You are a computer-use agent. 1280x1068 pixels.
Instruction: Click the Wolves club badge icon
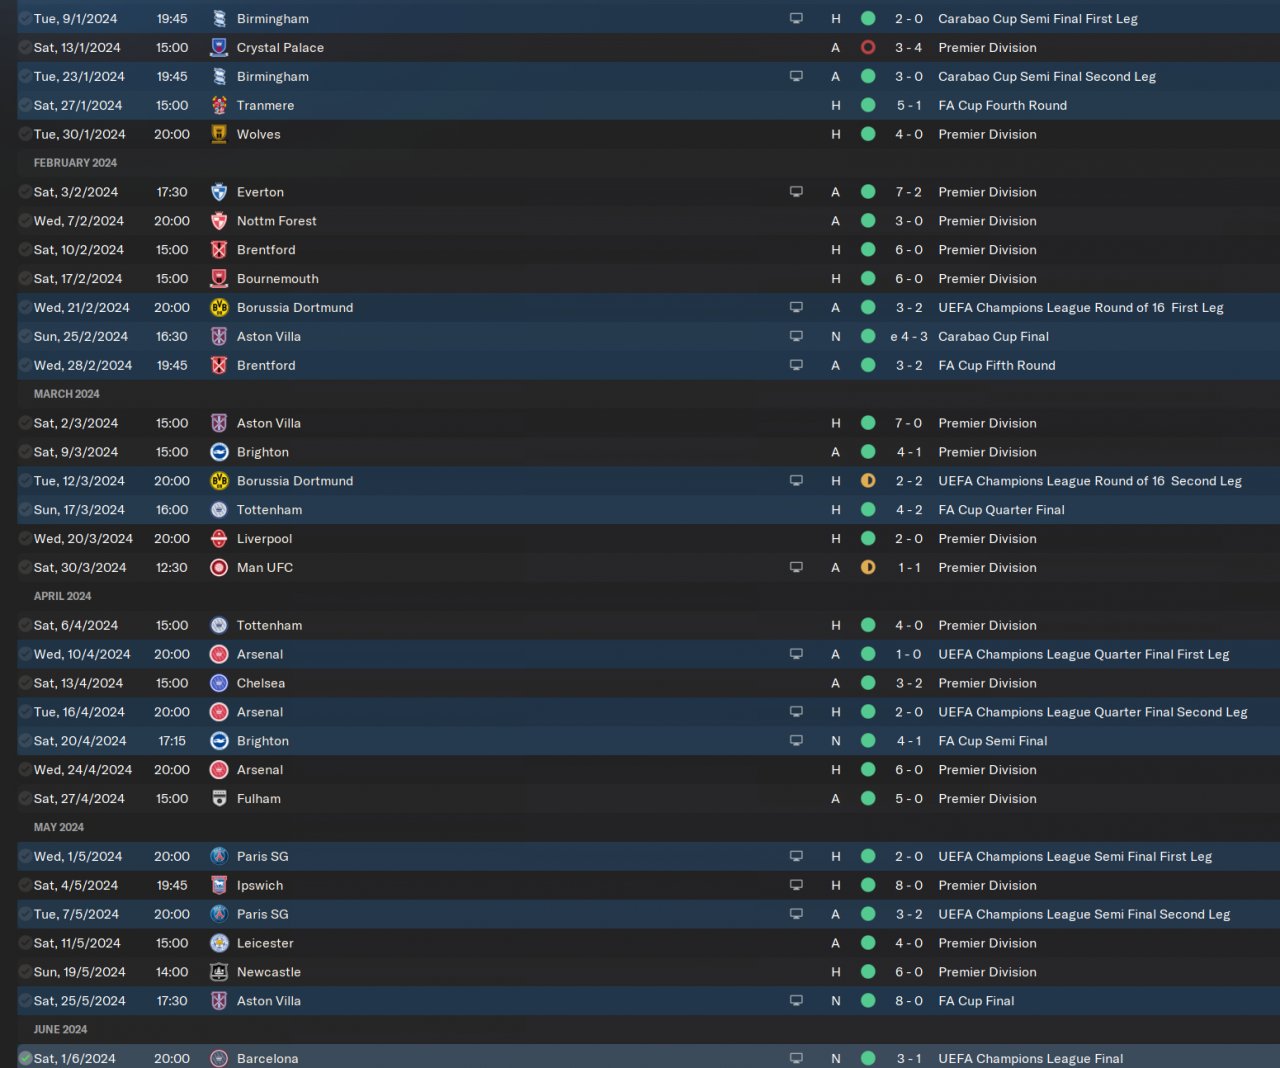coord(219,134)
